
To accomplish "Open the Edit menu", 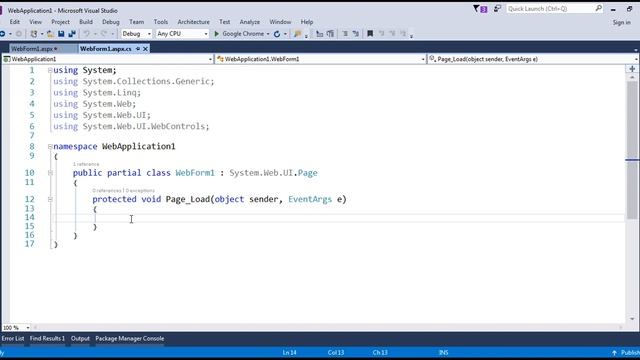I will (15, 22).
